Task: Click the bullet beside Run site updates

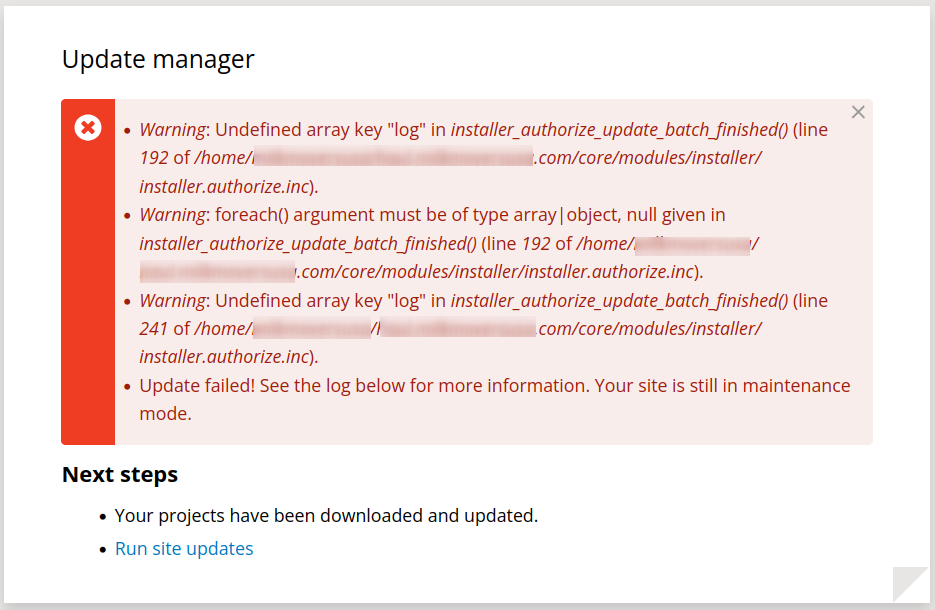Action: click(103, 549)
